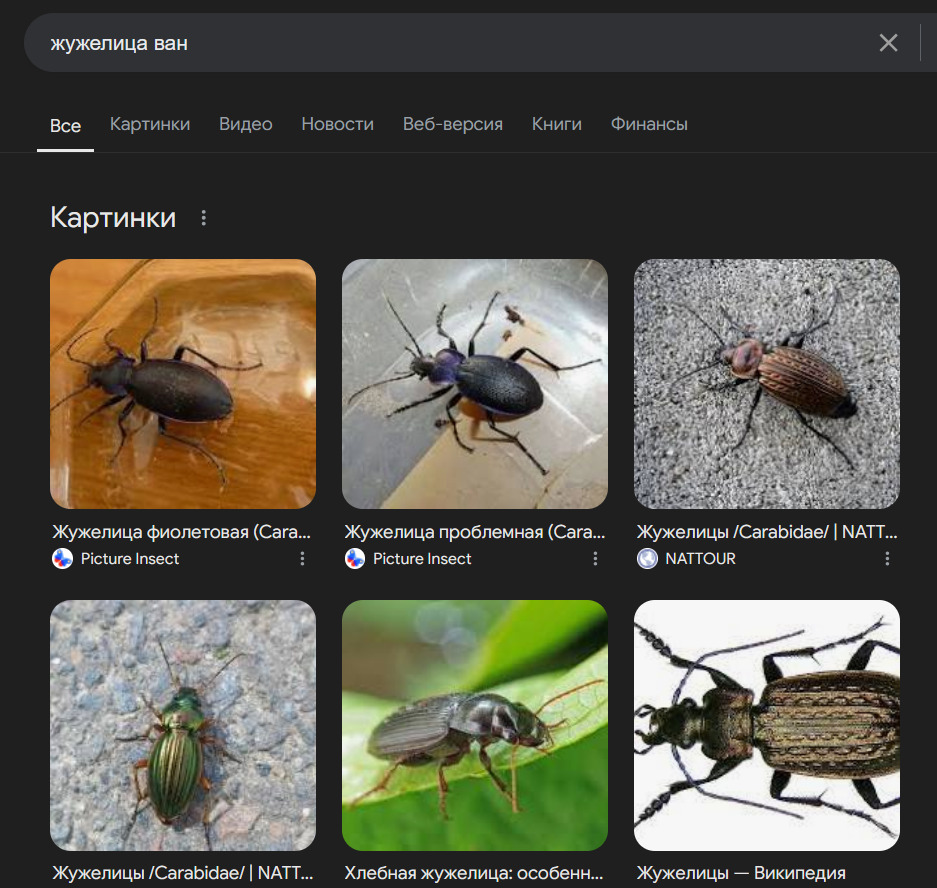Open the Финансы tab
Screen dimensions: 937x888
(649, 124)
